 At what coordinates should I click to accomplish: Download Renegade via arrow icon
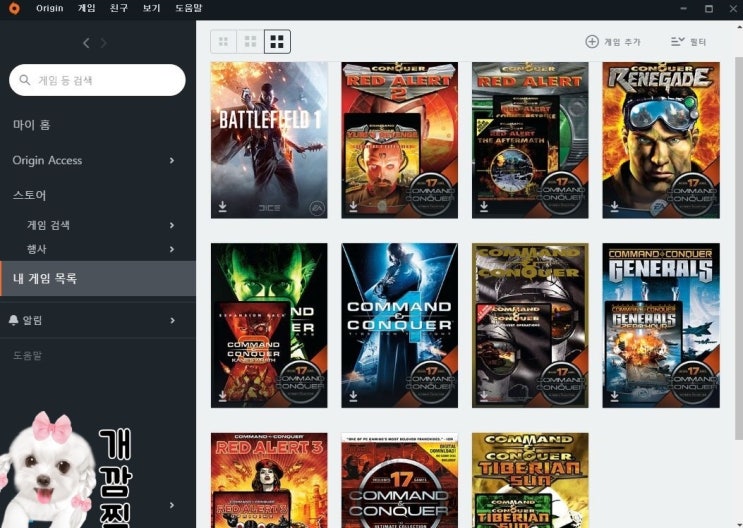pyautogui.click(x=614, y=206)
